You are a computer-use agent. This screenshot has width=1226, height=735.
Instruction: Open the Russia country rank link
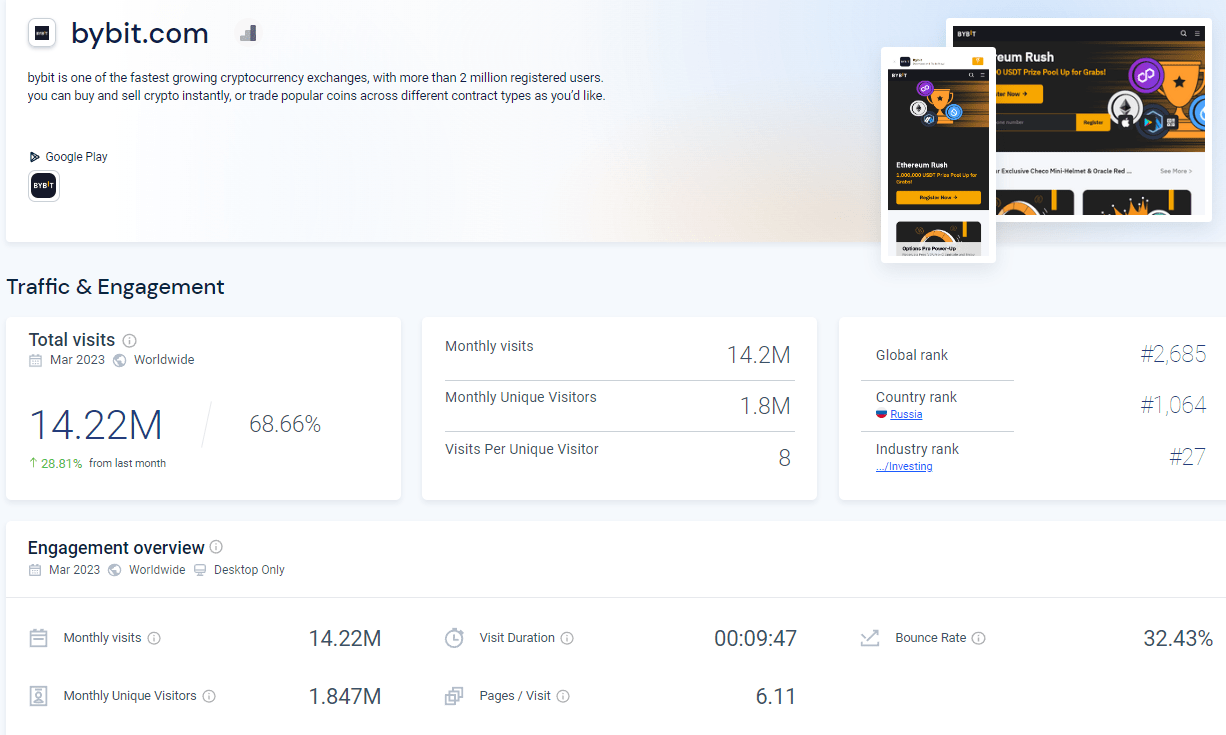[906, 414]
